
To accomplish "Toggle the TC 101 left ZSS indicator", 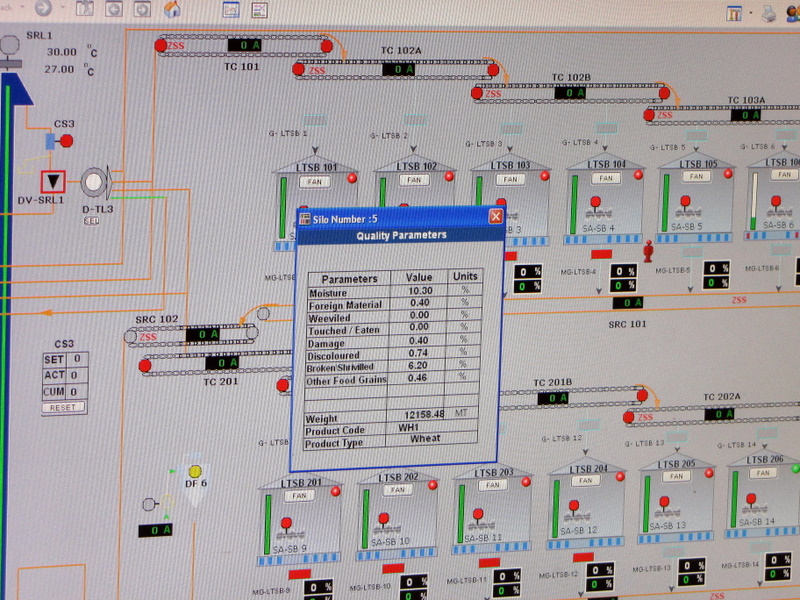I will click(161, 44).
